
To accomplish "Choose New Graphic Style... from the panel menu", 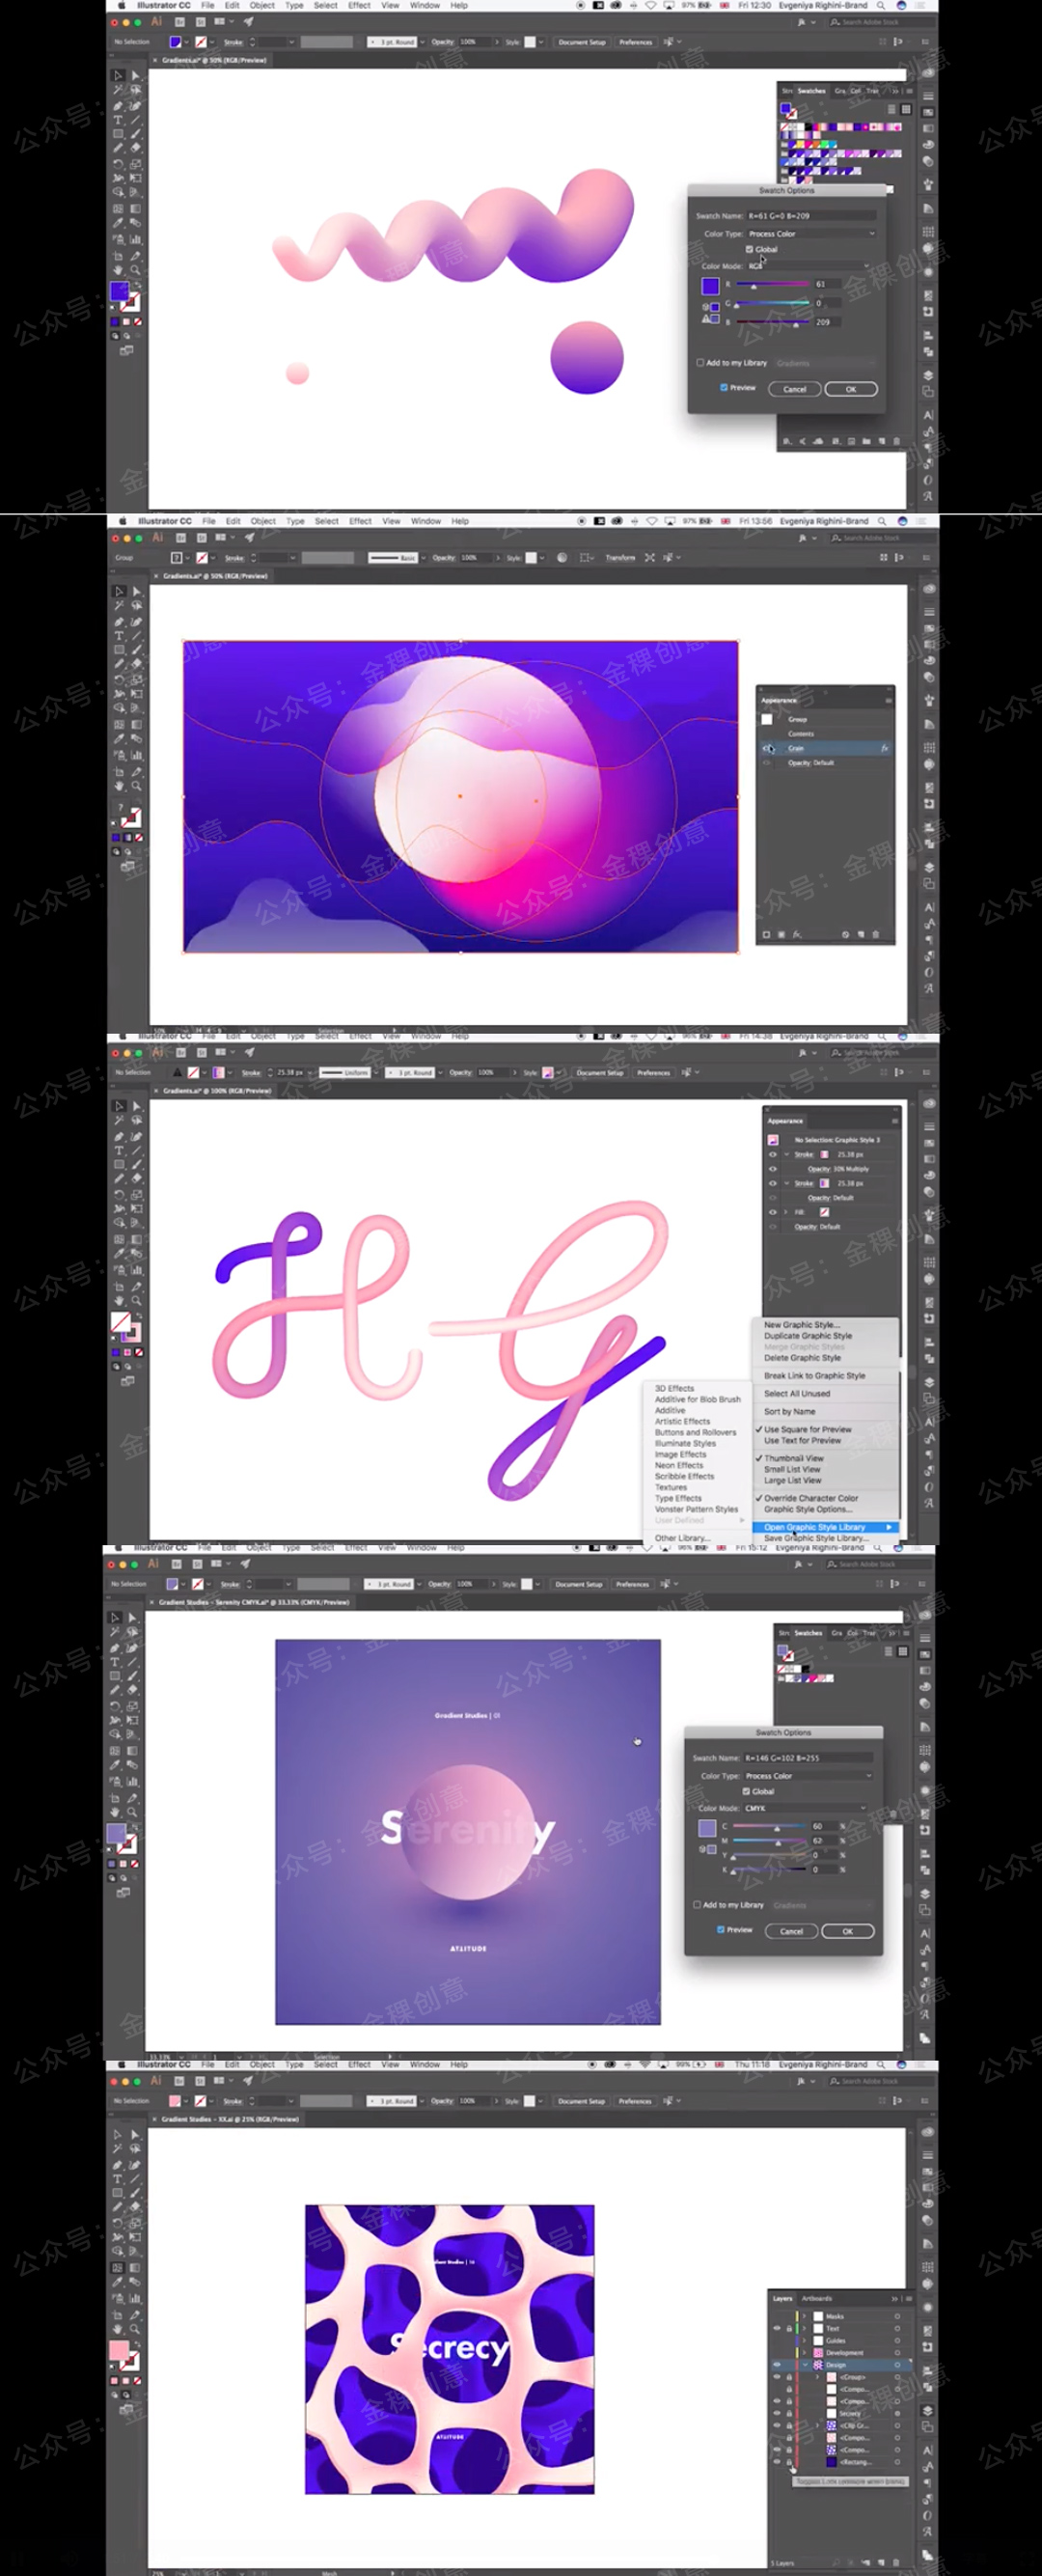I will point(801,1325).
